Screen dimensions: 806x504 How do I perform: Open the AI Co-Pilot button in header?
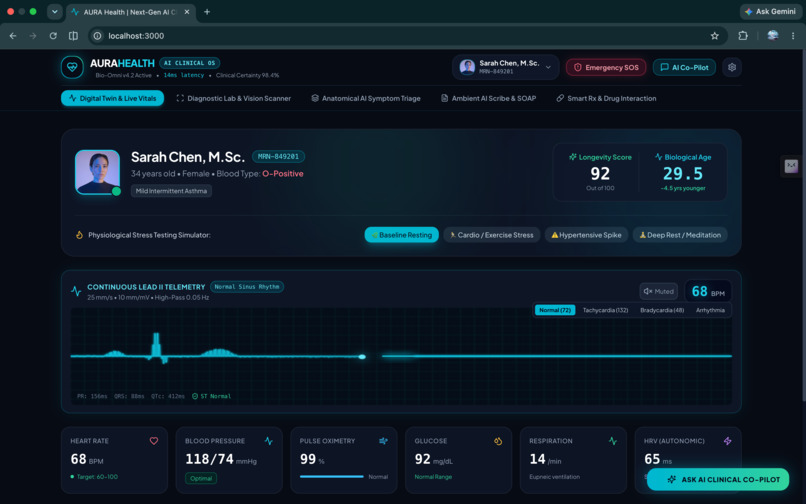point(684,67)
